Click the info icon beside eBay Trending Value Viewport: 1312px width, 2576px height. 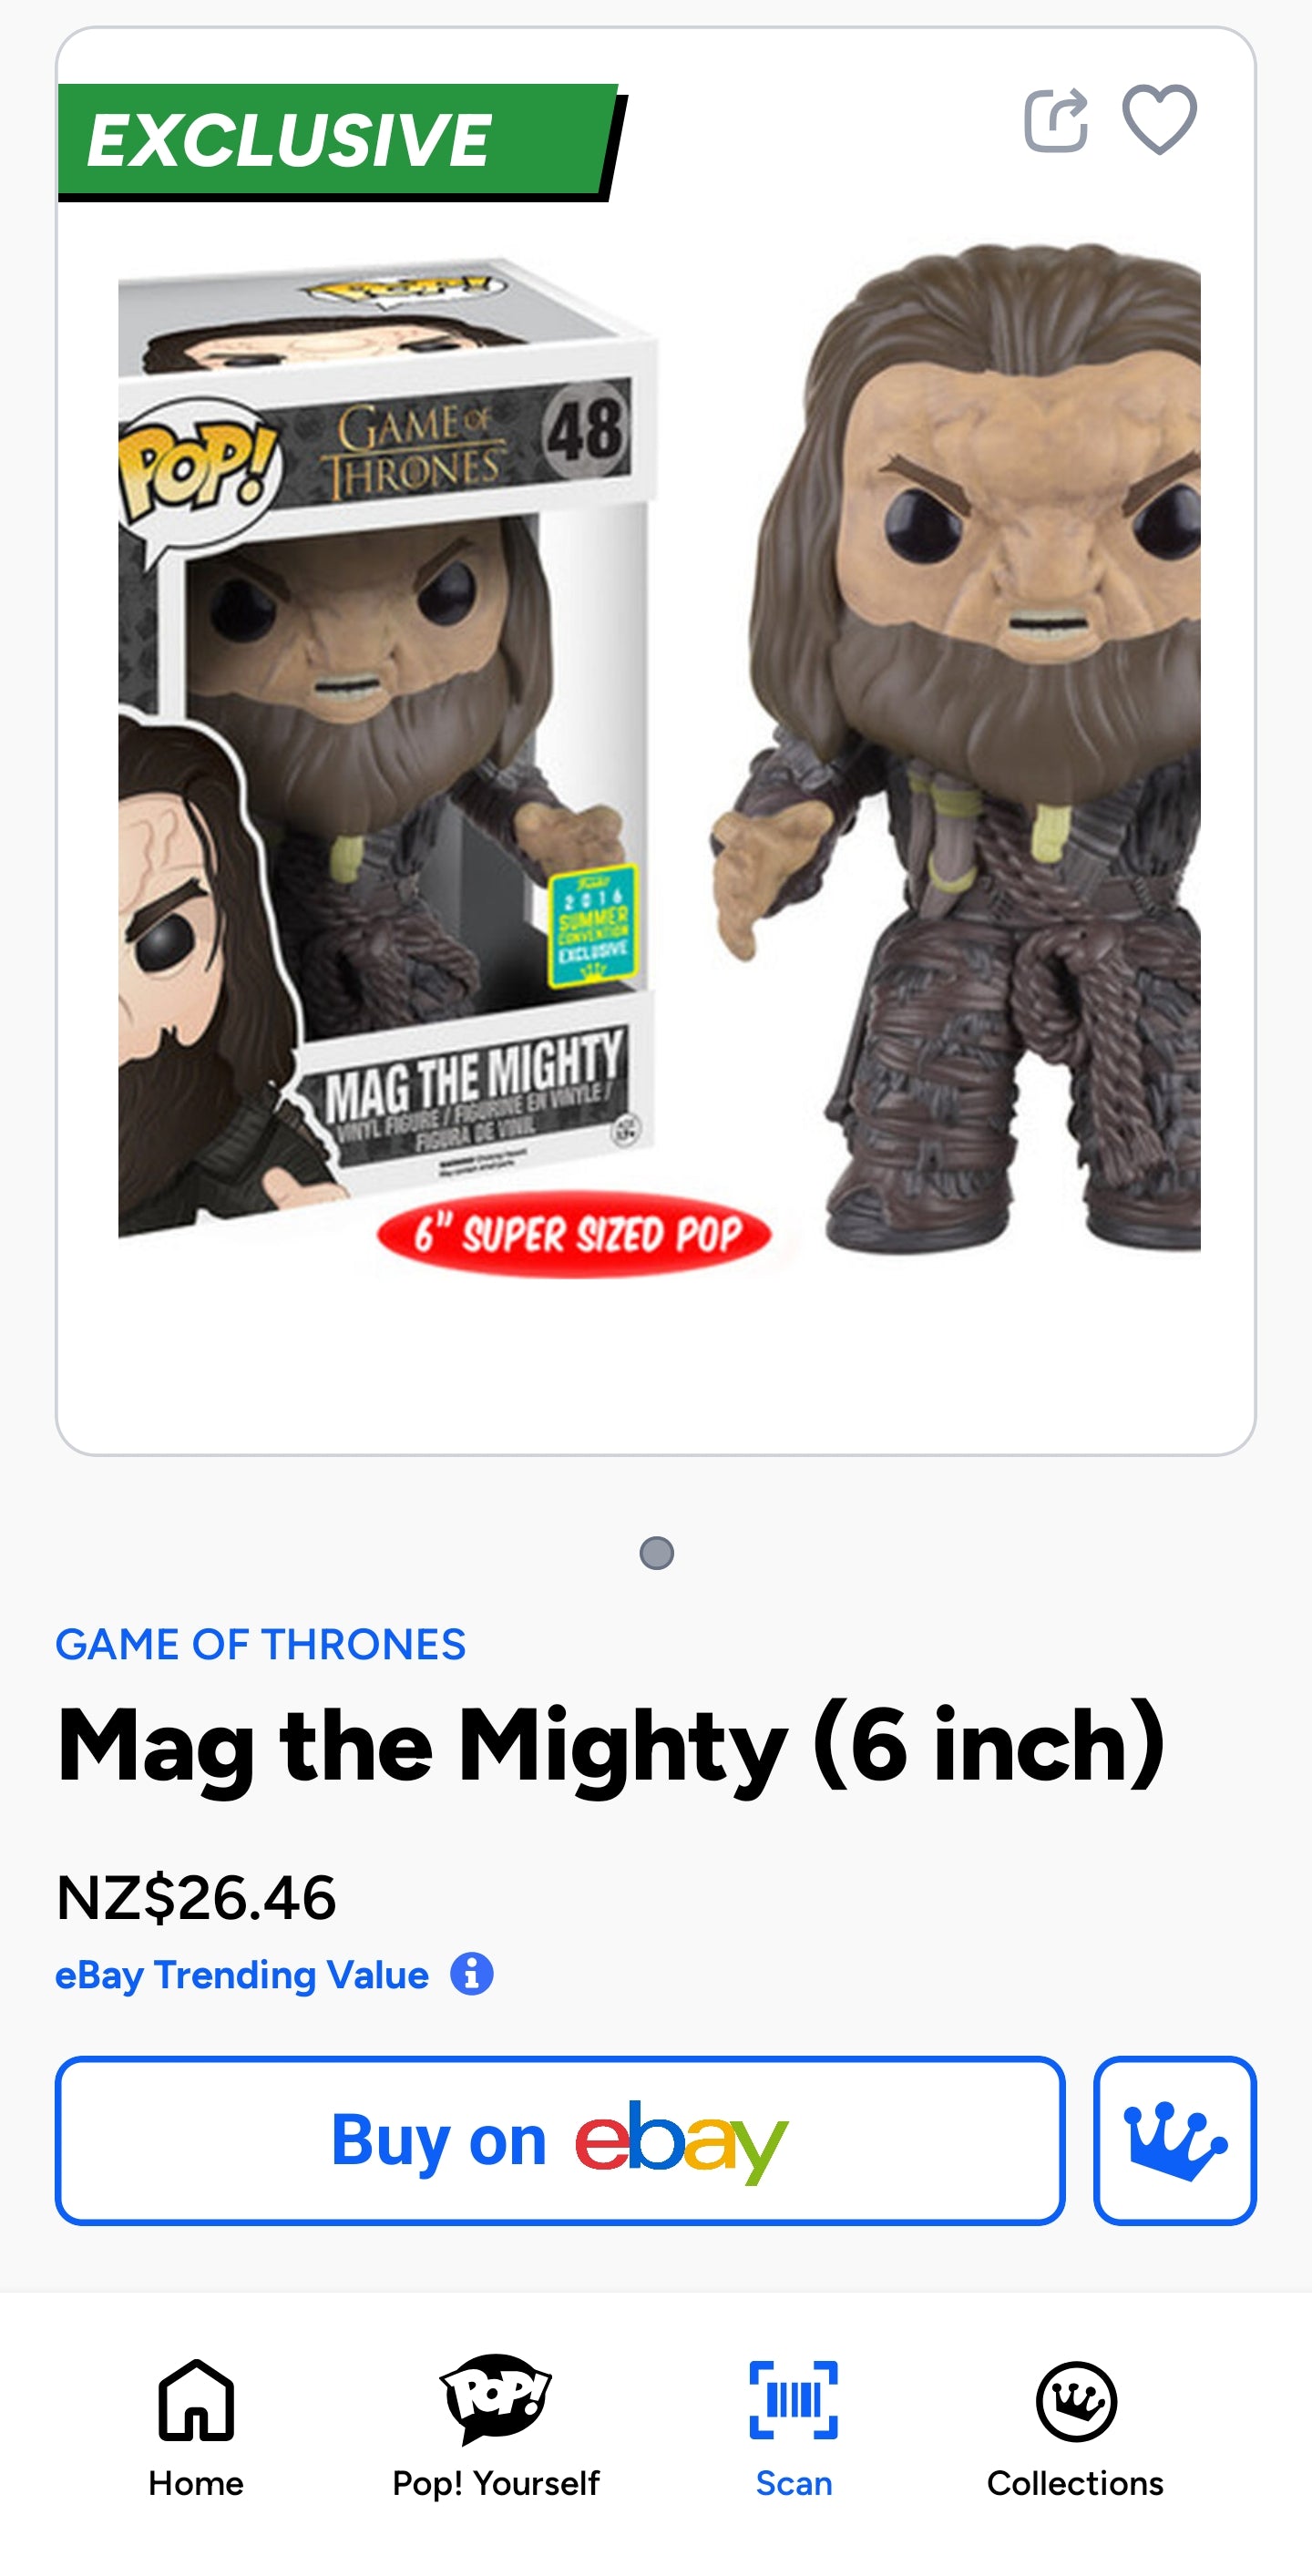471,1974
